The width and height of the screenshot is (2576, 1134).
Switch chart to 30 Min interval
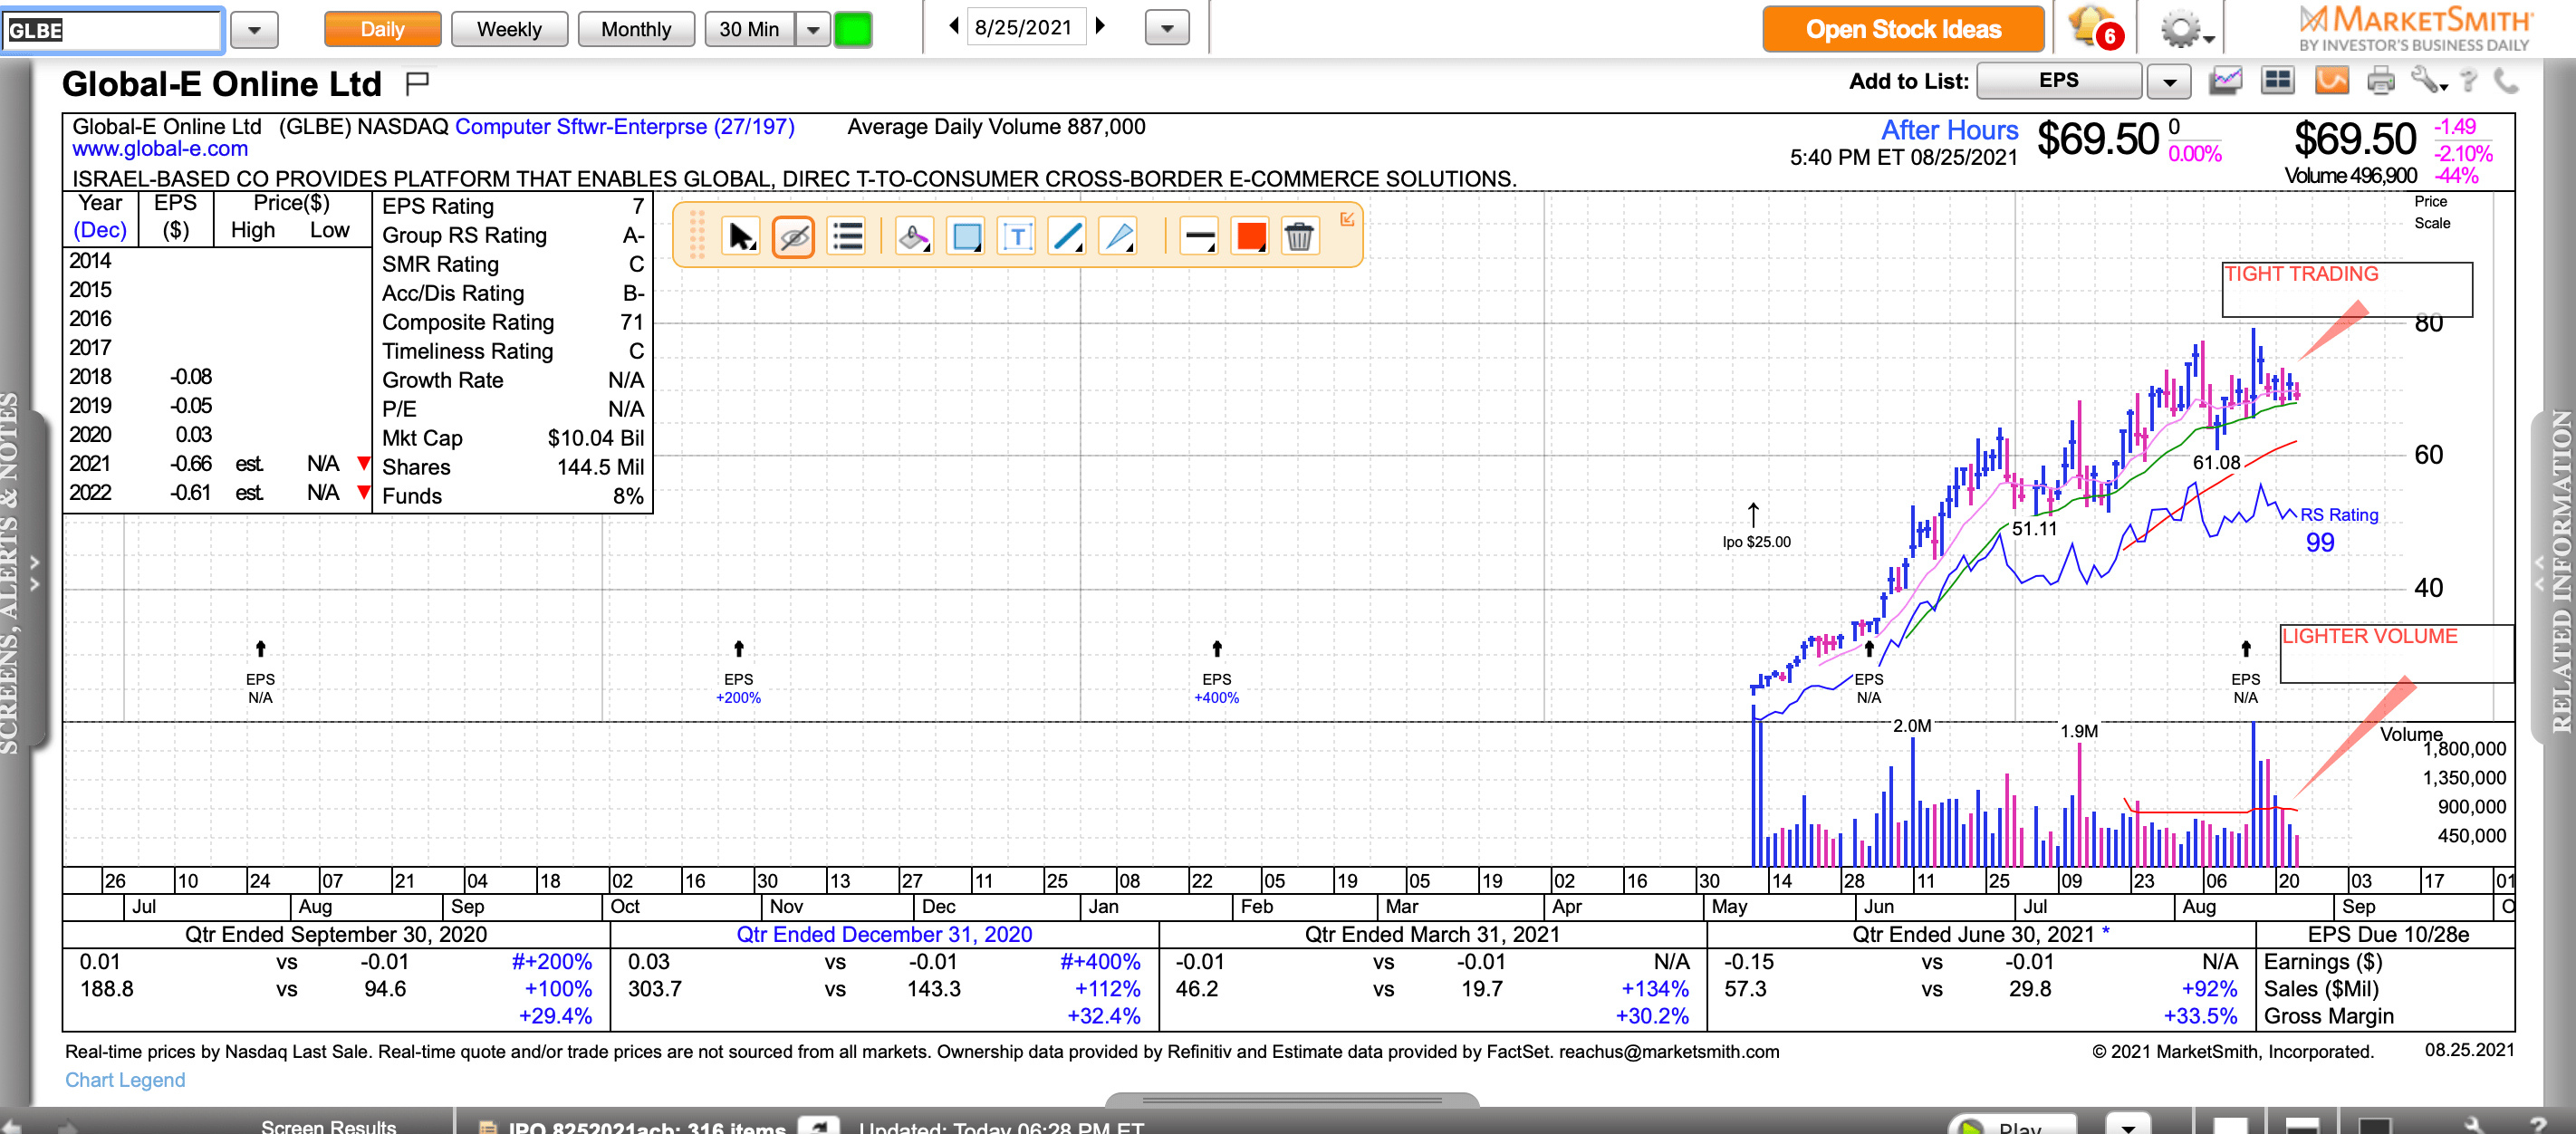point(749,29)
